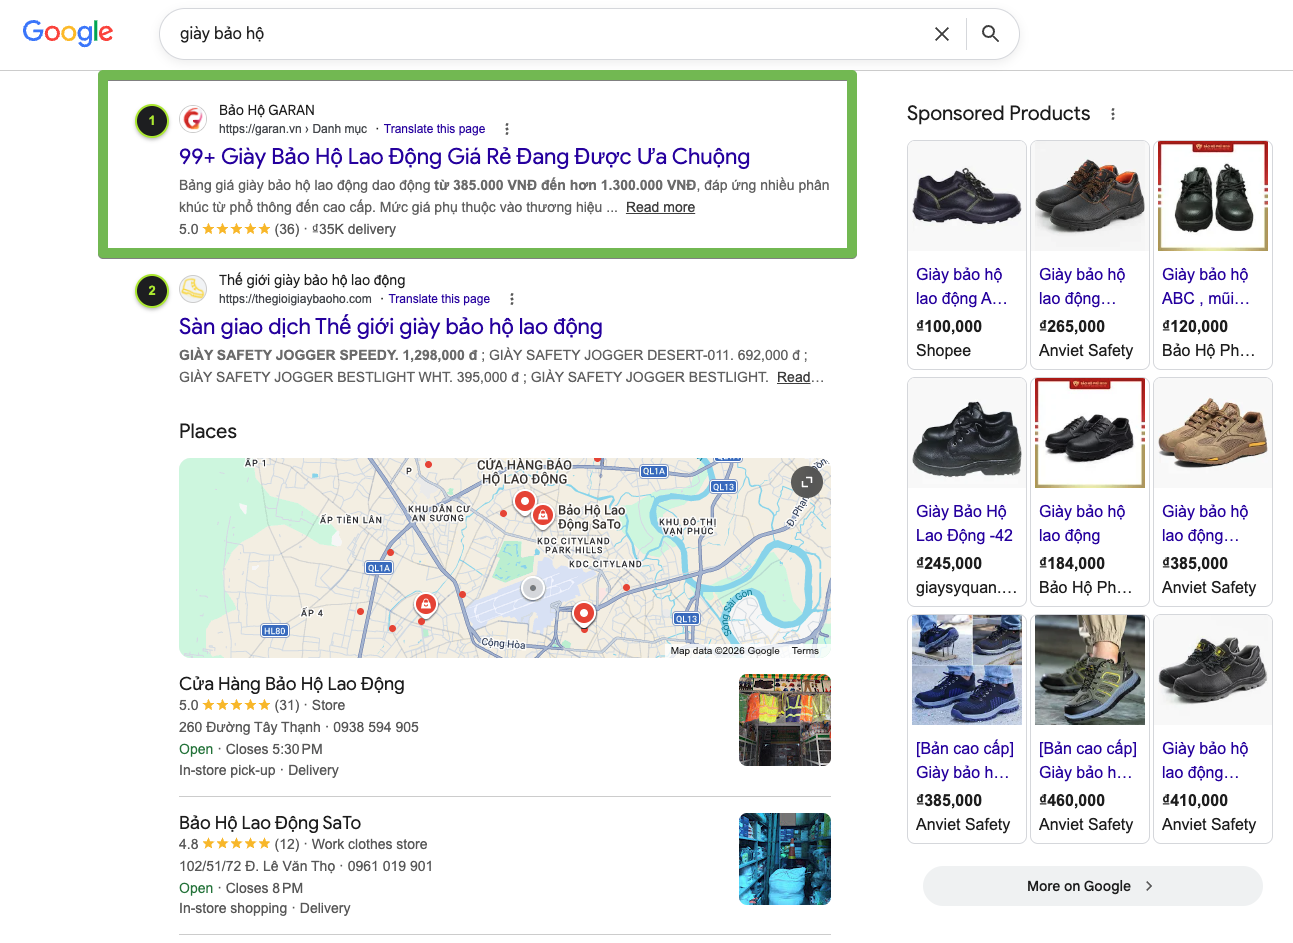Click the Cửa Hàng Bảo Hộ Lao Động store photo
1293x943 pixels.
785,720
